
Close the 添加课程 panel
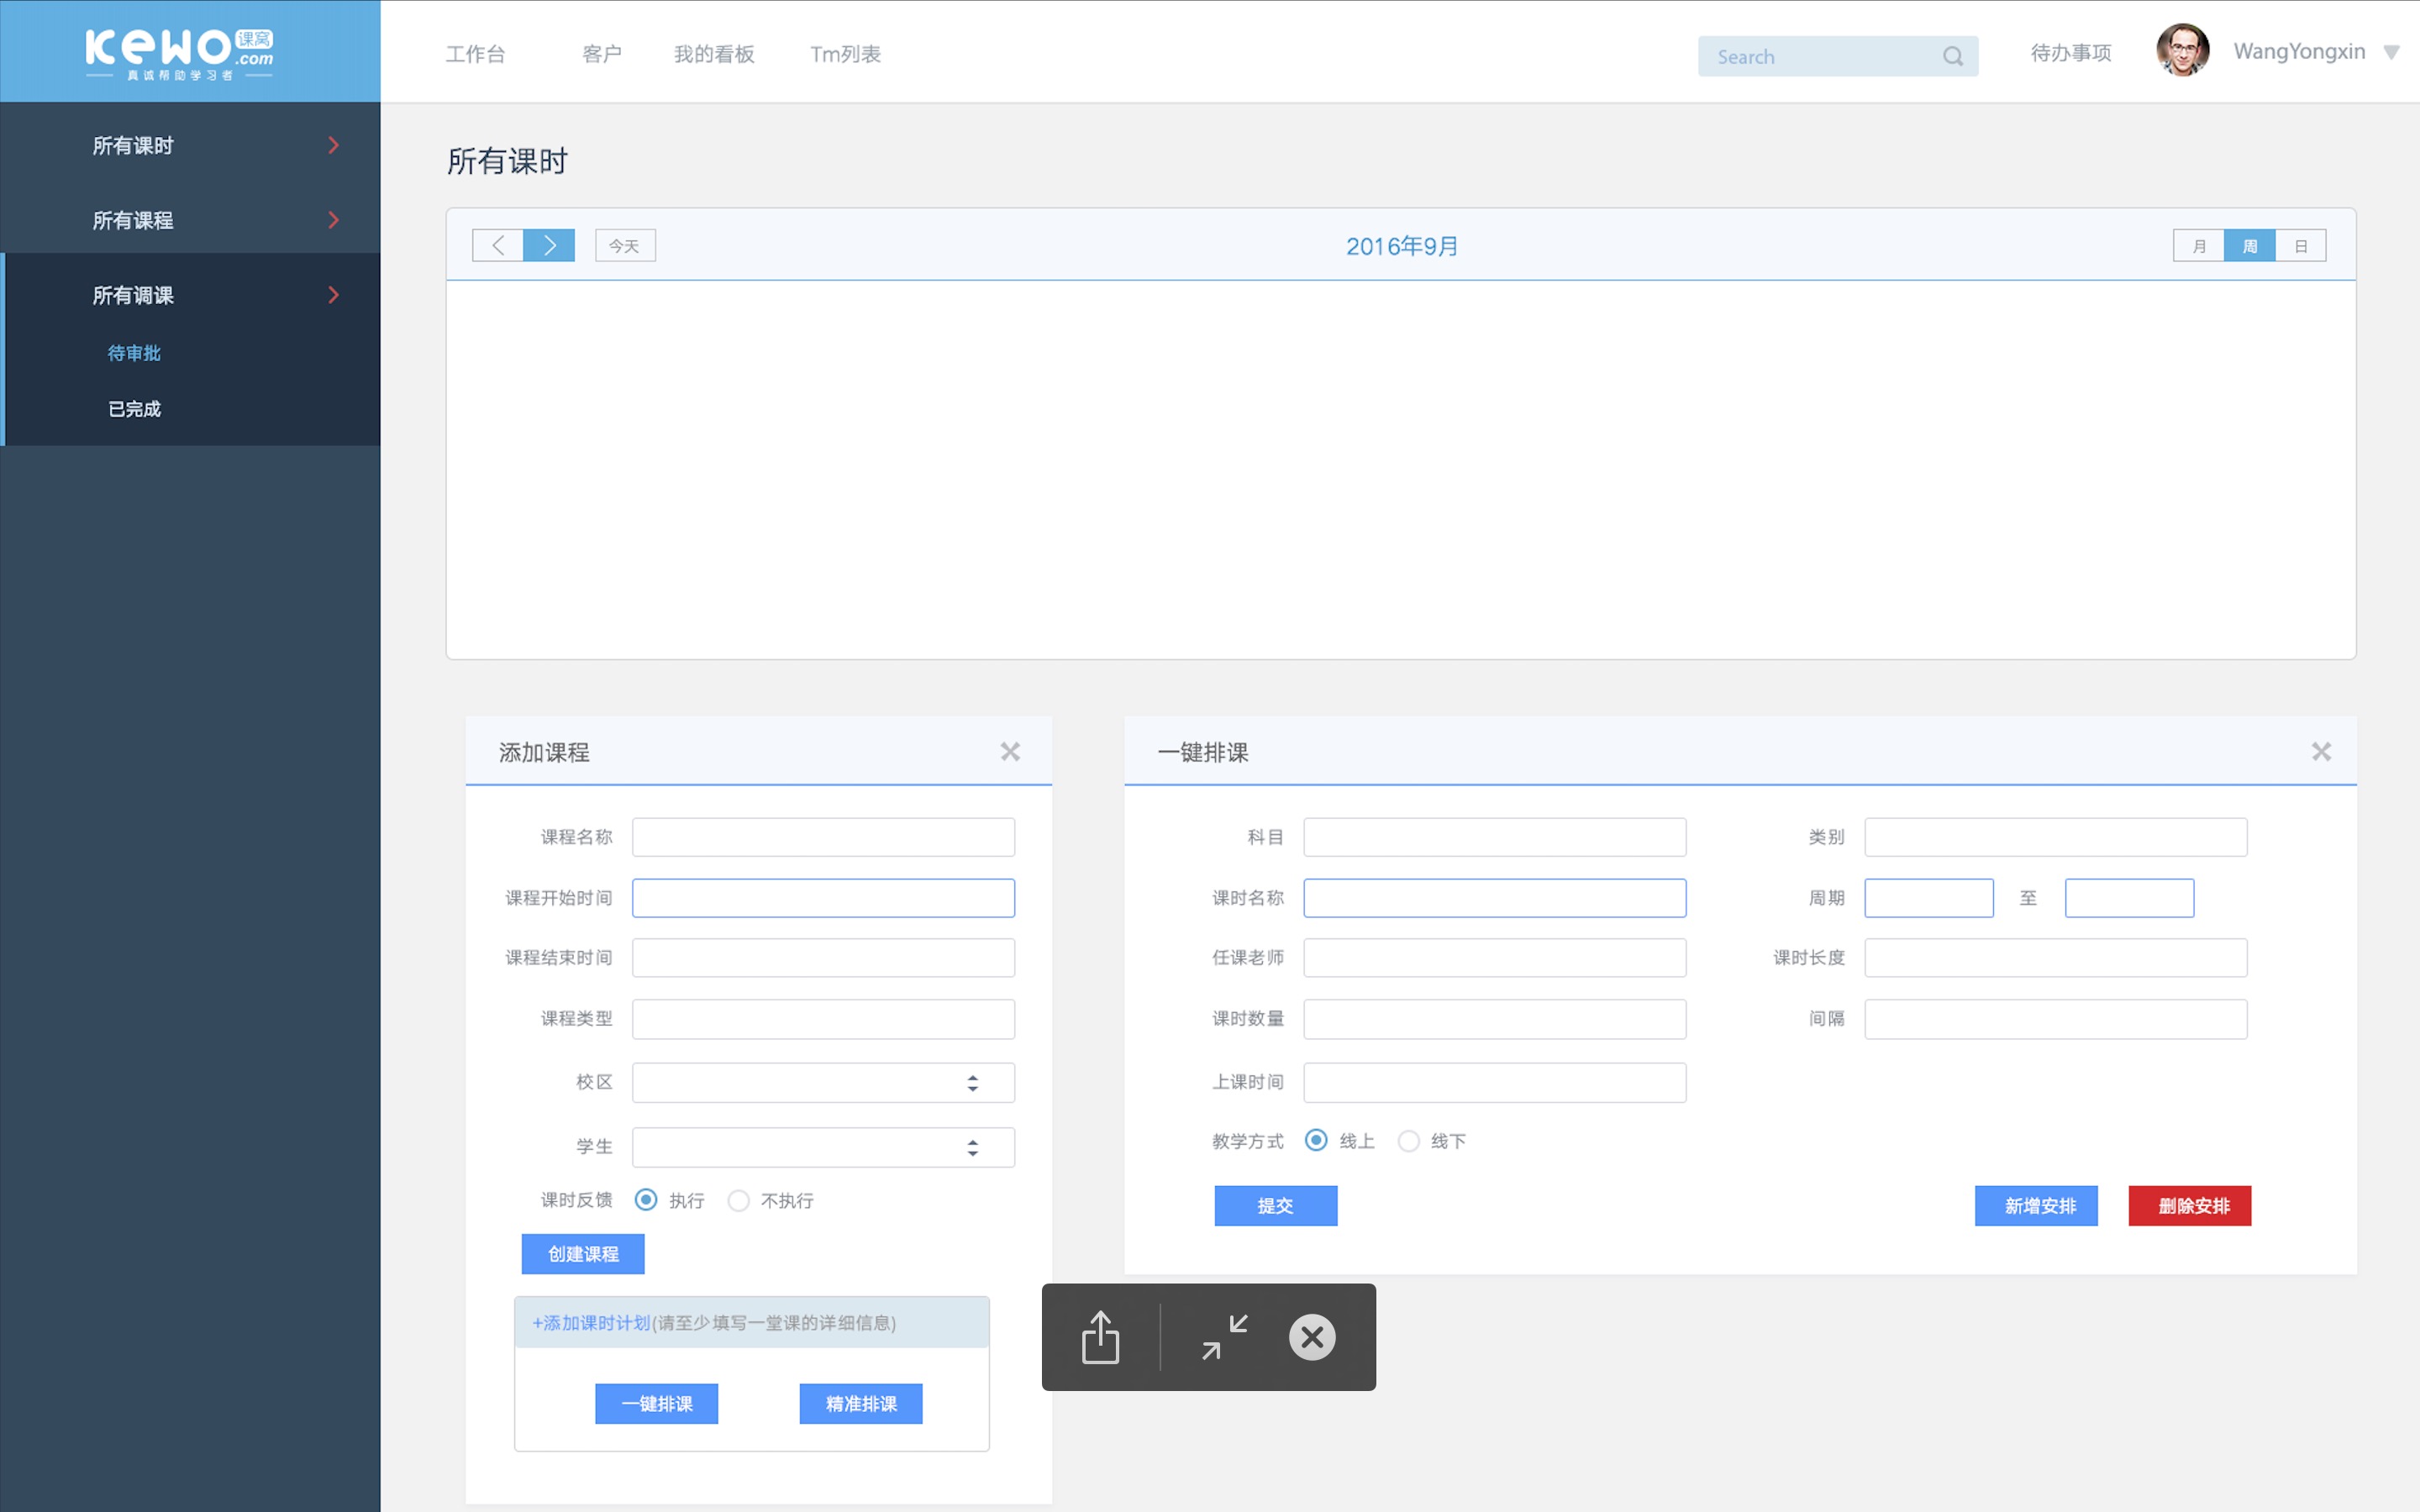click(x=1010, y=752)
